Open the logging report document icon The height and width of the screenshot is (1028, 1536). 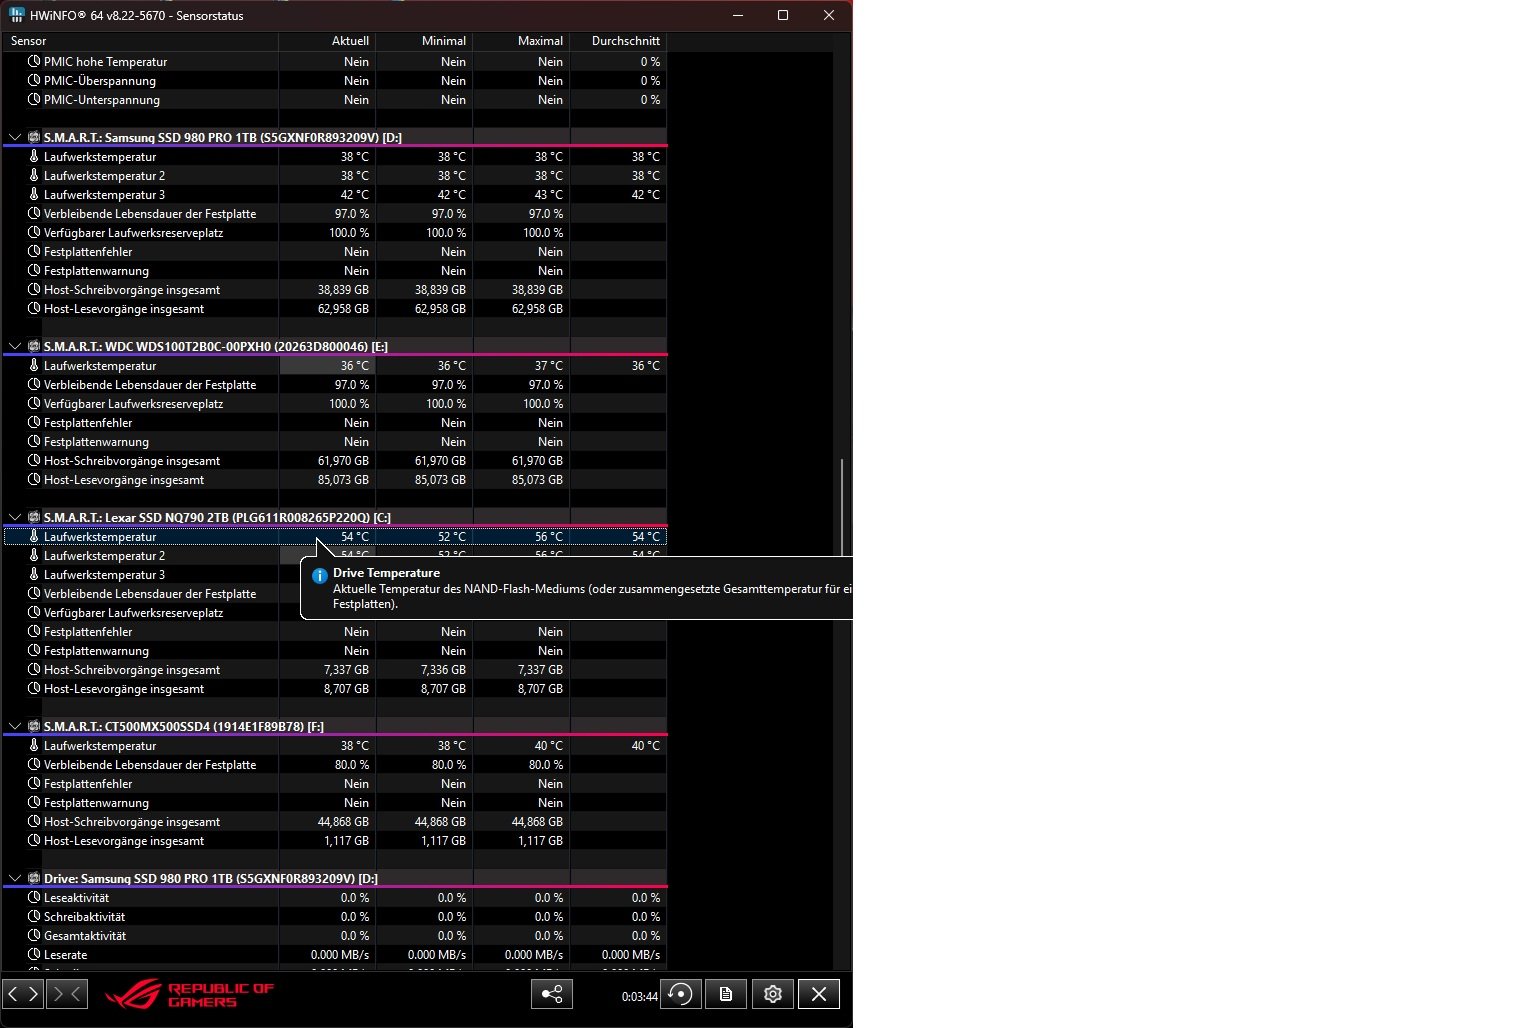726,994
